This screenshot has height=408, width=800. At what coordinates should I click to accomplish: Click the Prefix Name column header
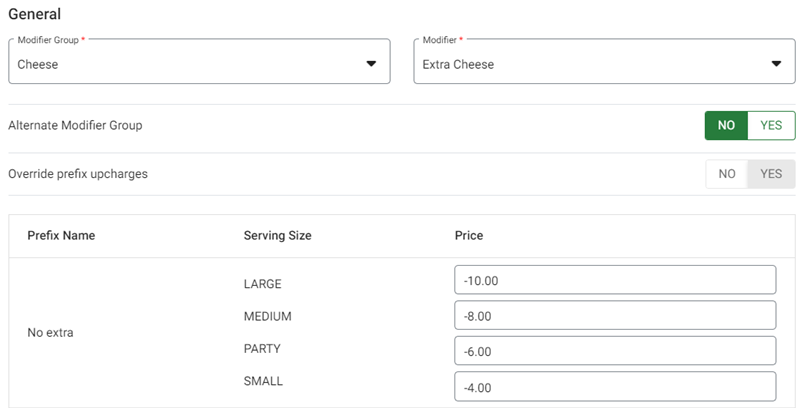pos(61,236)
